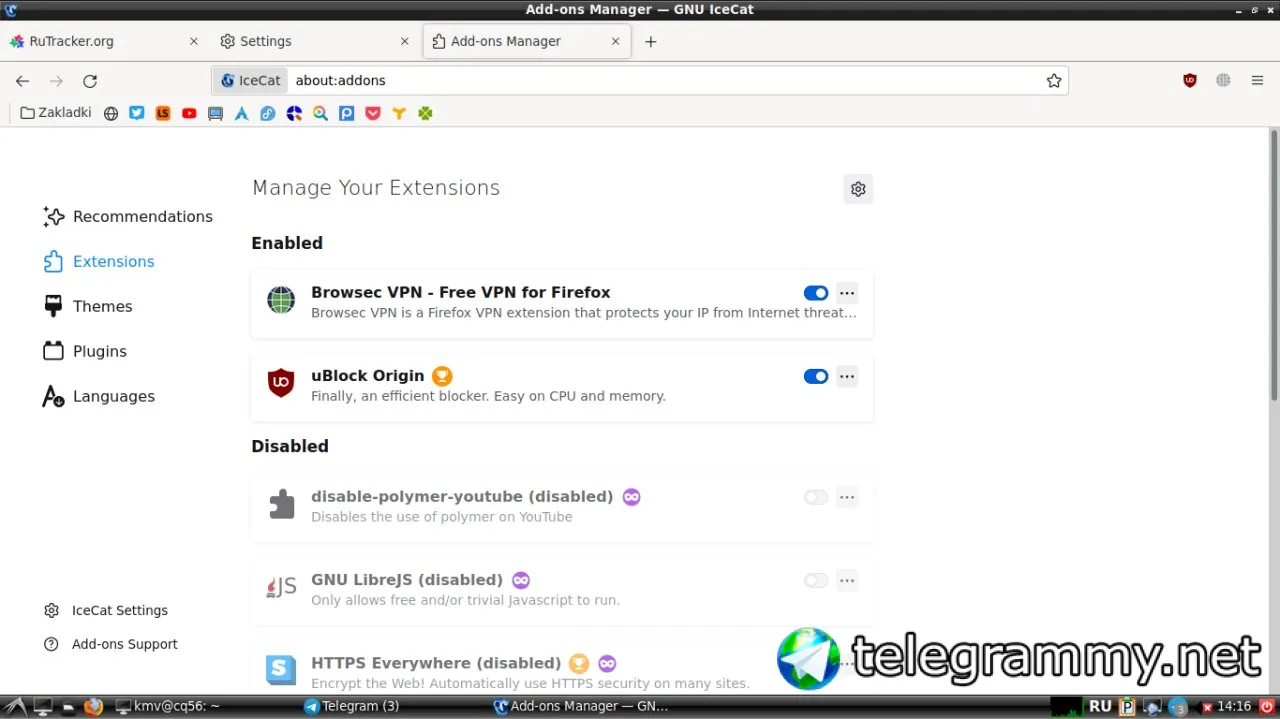The image size is (1280, 719).
Task: Open the Twitter bookmark icon
Action: click(x=137, y=113)
